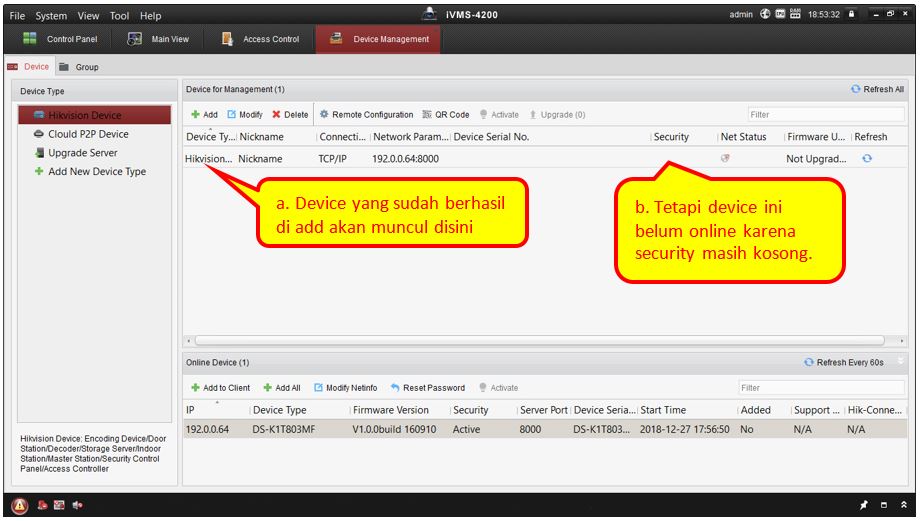Open the Control Panel tab
The image size is (921, 521).
(x=59, y=39)
